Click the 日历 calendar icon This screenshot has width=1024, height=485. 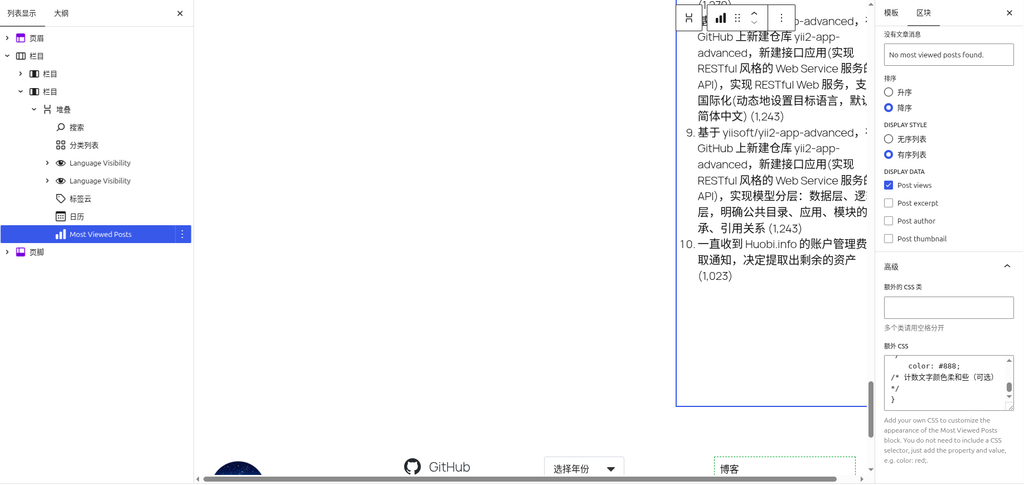pyautogui.click(x=60, y=216)
